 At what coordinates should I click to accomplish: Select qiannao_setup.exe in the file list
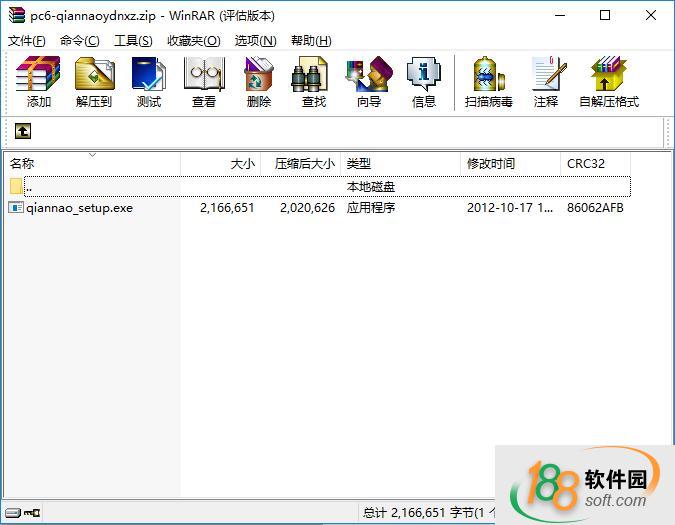point(80,208)
